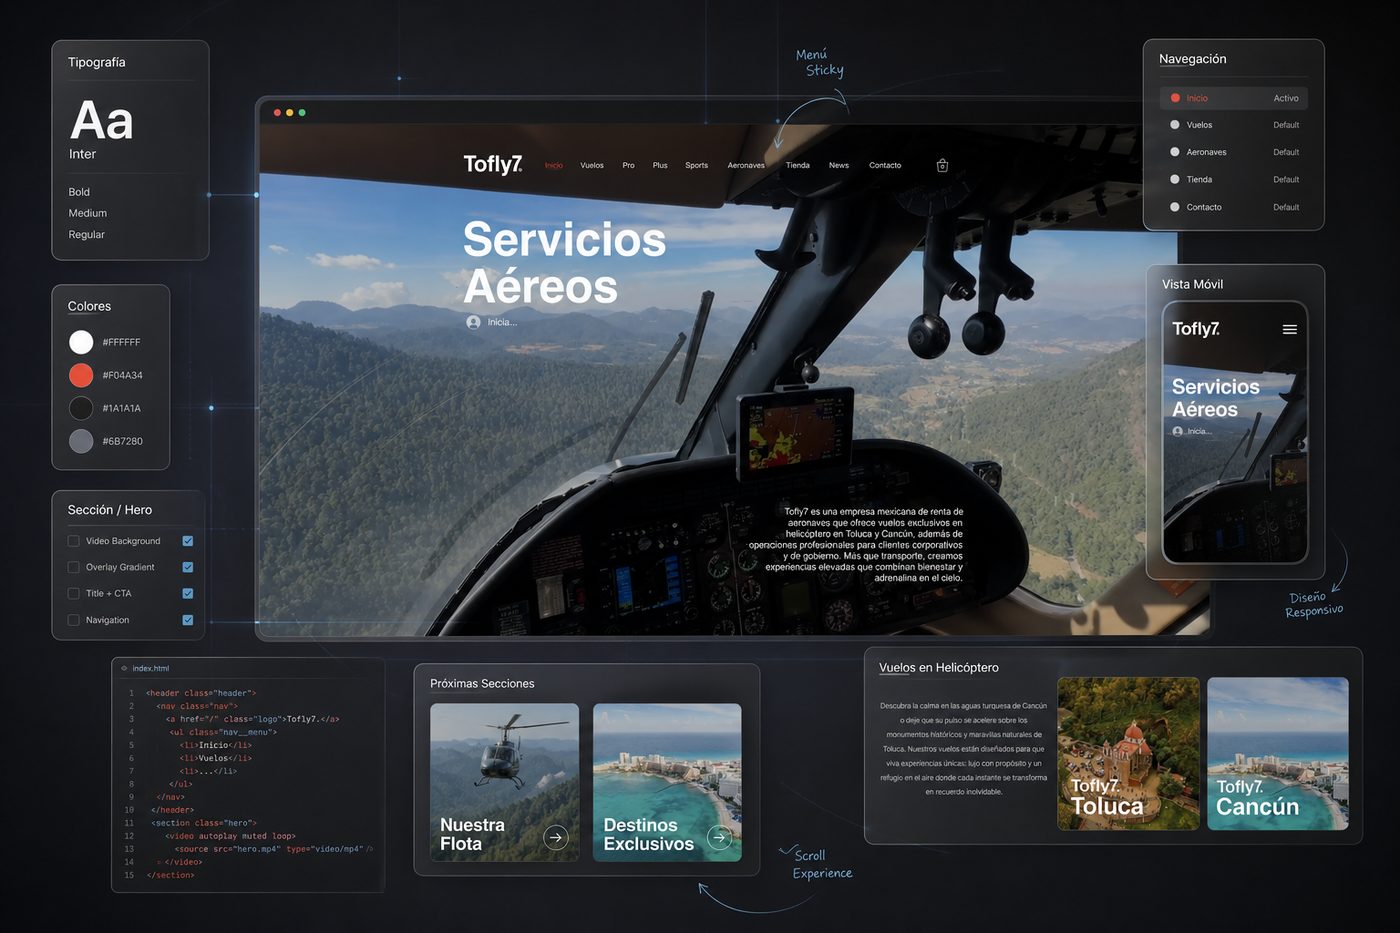Click code line 13 with source hero.mp4
This screenshot has width=1400, height=933.
tap(273, 849)
